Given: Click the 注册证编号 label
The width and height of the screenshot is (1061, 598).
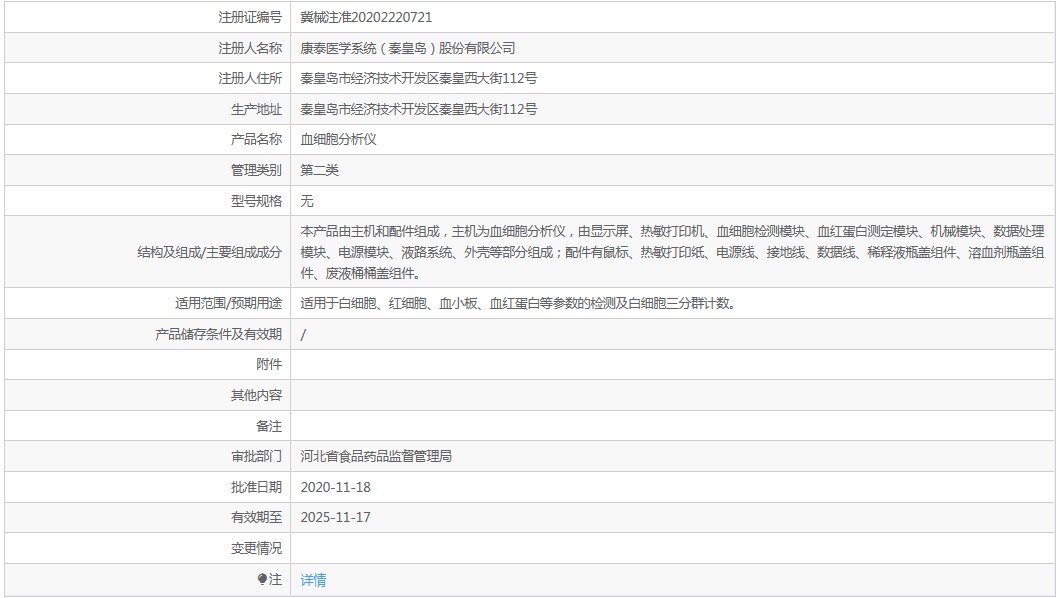Looking at the screenshot, I should (x=250, y=17).
